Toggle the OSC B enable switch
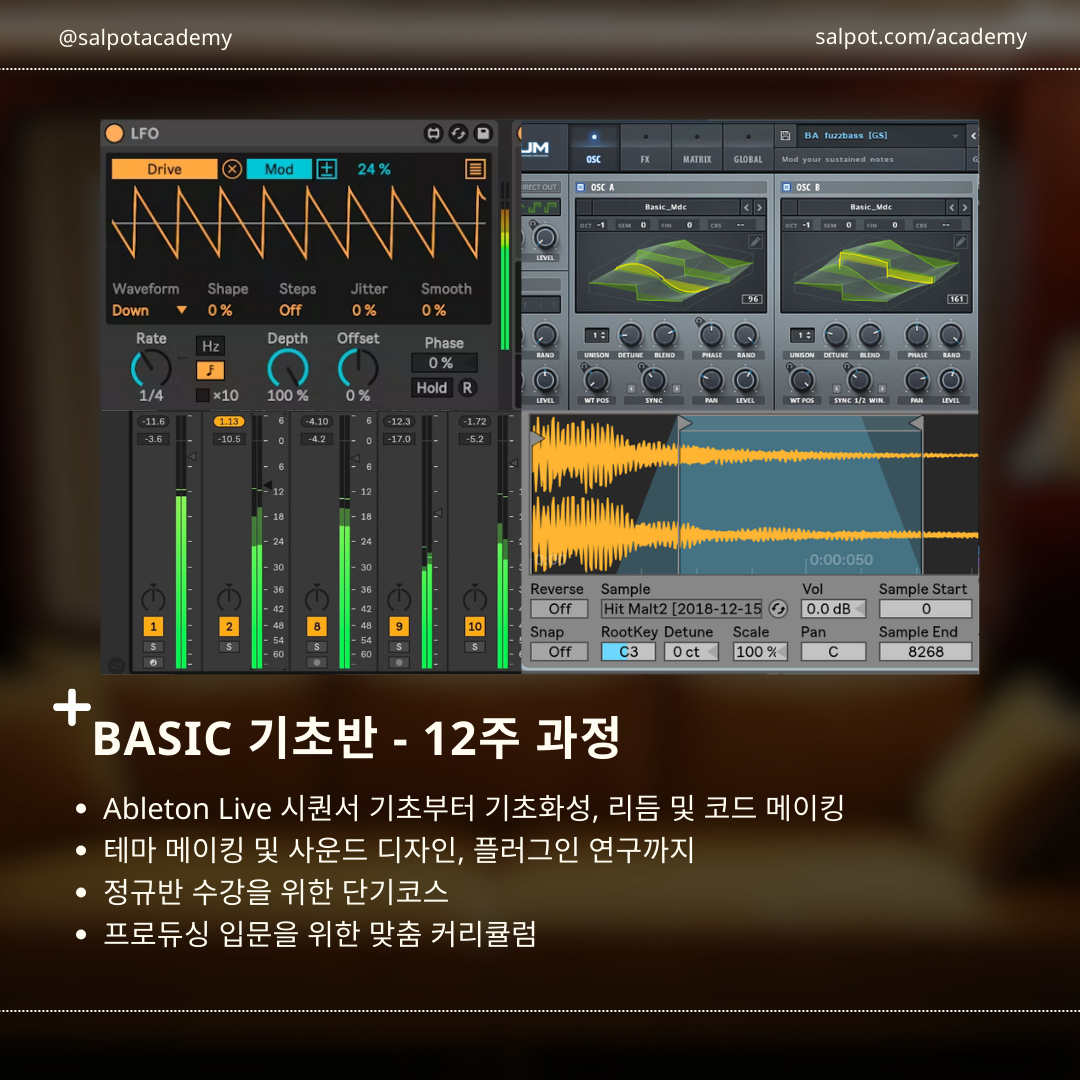The height and width of the screenshot is (1080, 1080). tap(786, 187)
